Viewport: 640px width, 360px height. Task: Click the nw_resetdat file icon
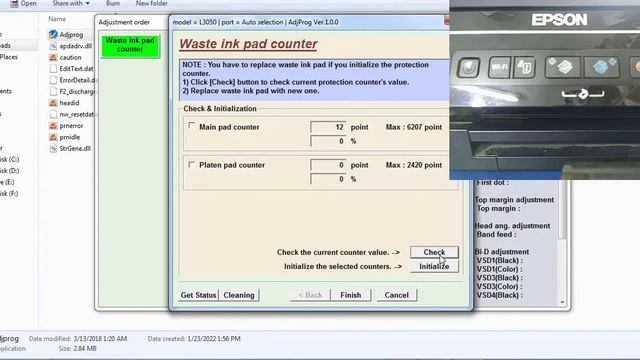coord(53,114)
